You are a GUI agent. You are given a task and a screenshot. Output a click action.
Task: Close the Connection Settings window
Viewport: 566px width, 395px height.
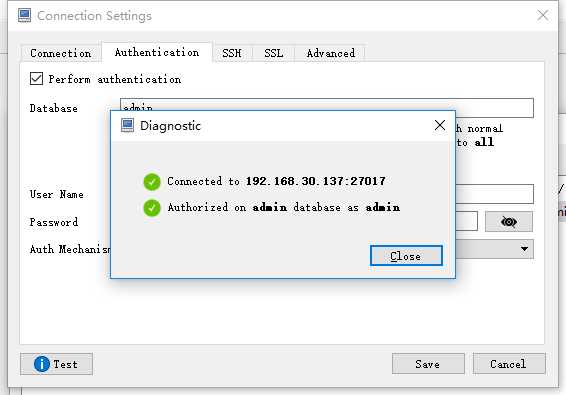pos(543,16)
